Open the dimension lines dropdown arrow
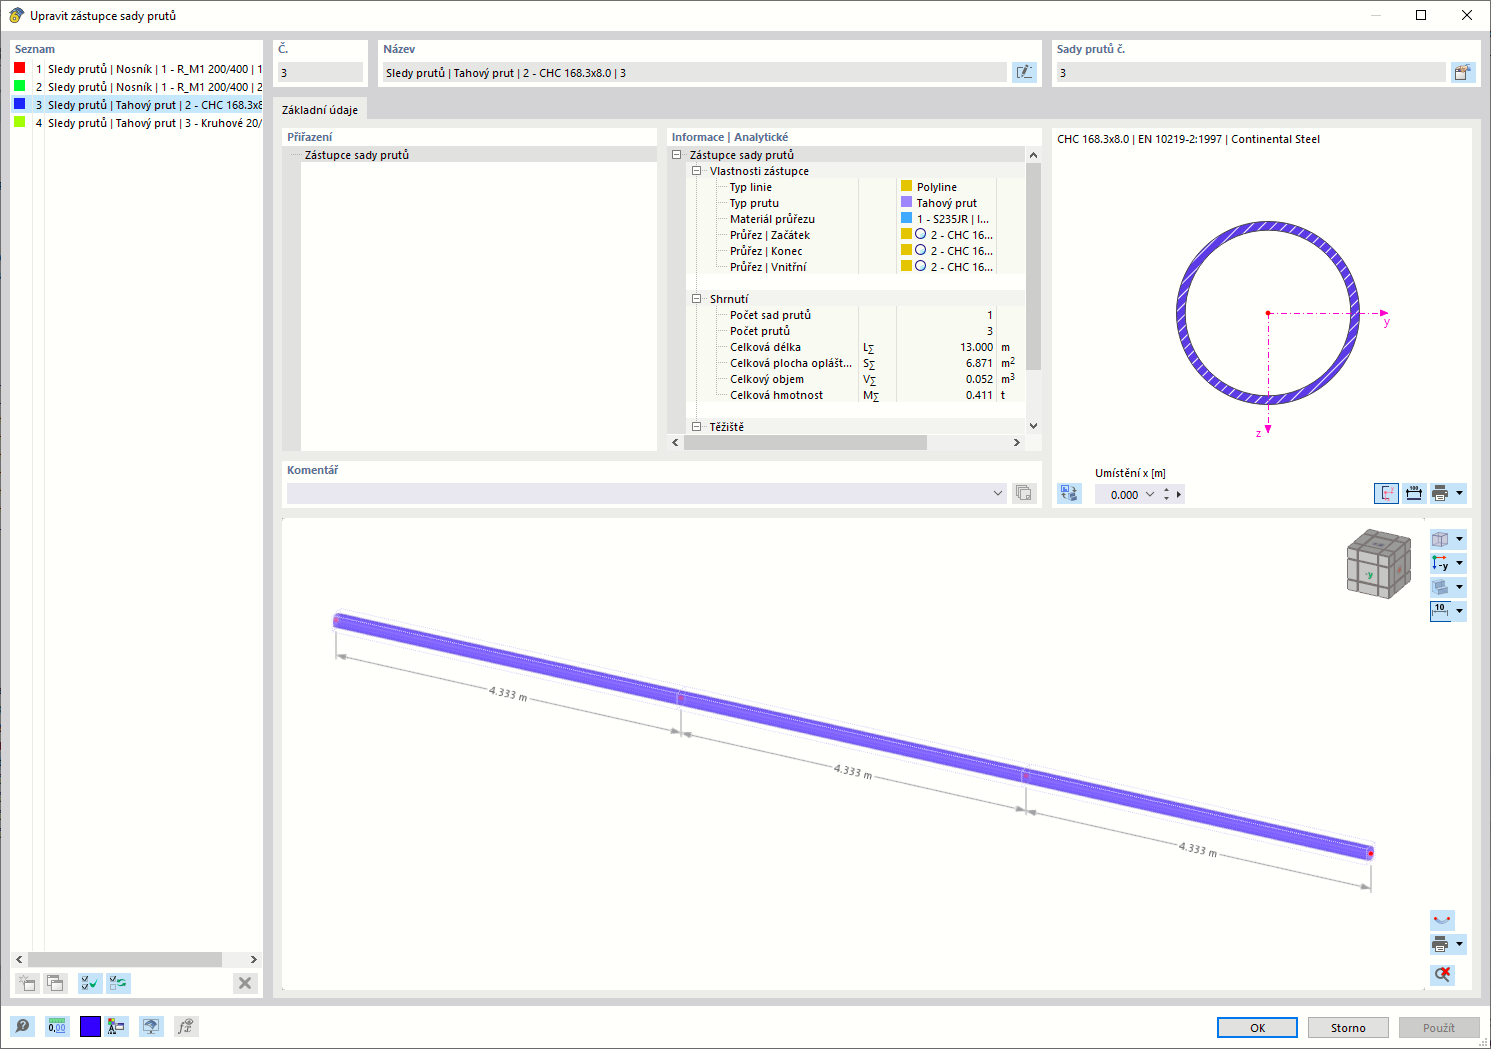1491x1049 pixels. click(x=1459, y=611)
